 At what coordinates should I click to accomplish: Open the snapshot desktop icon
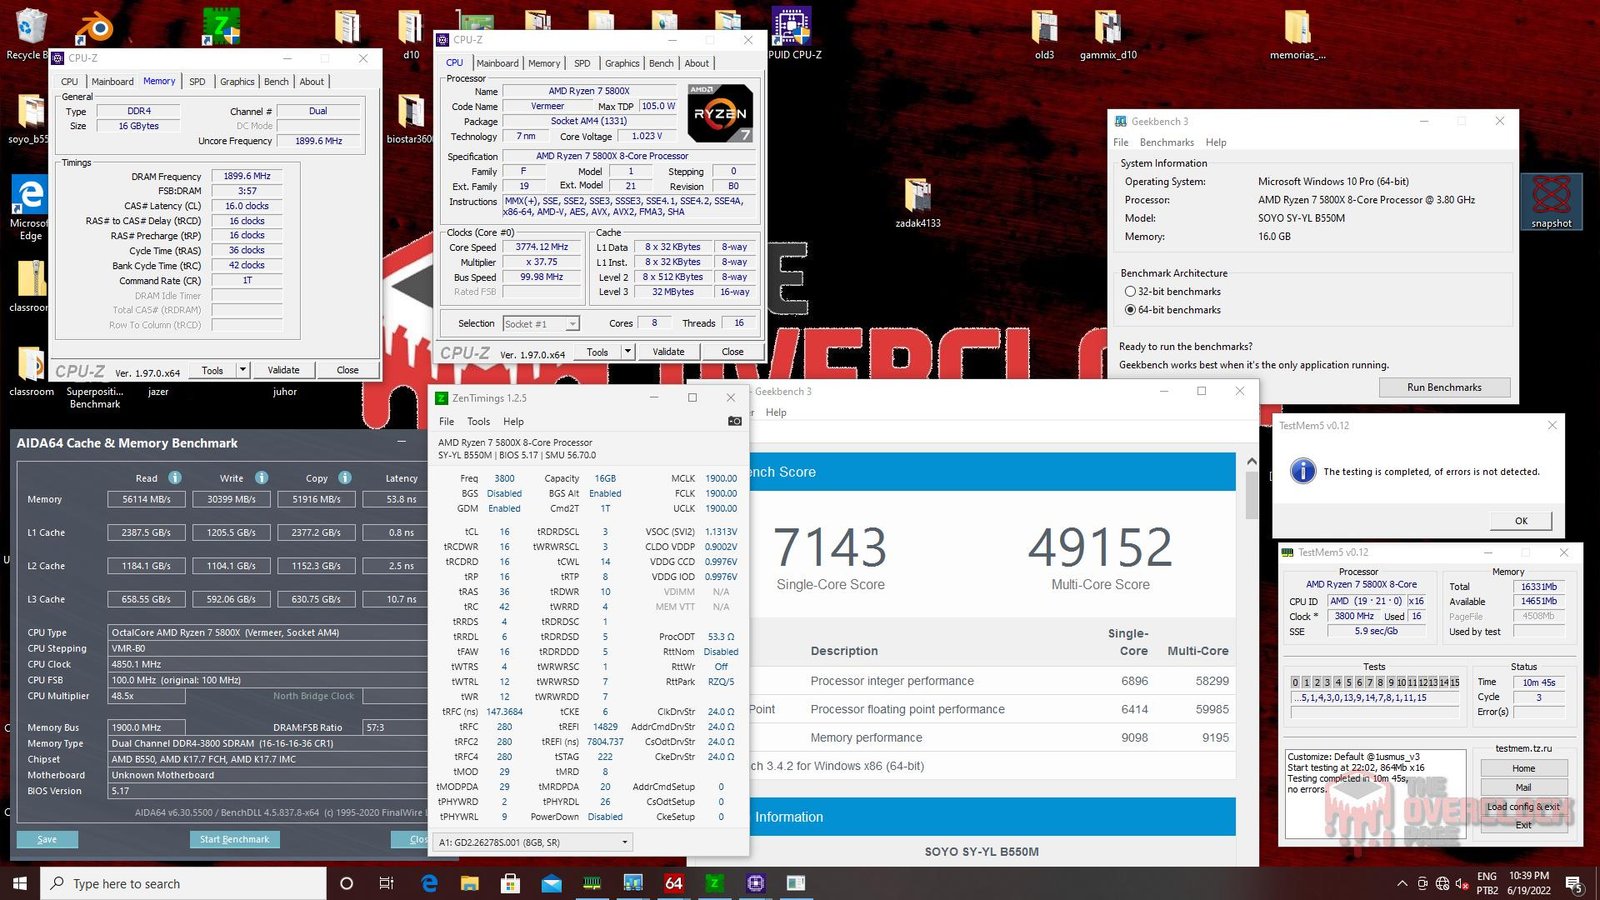[x=1551, y=201]
